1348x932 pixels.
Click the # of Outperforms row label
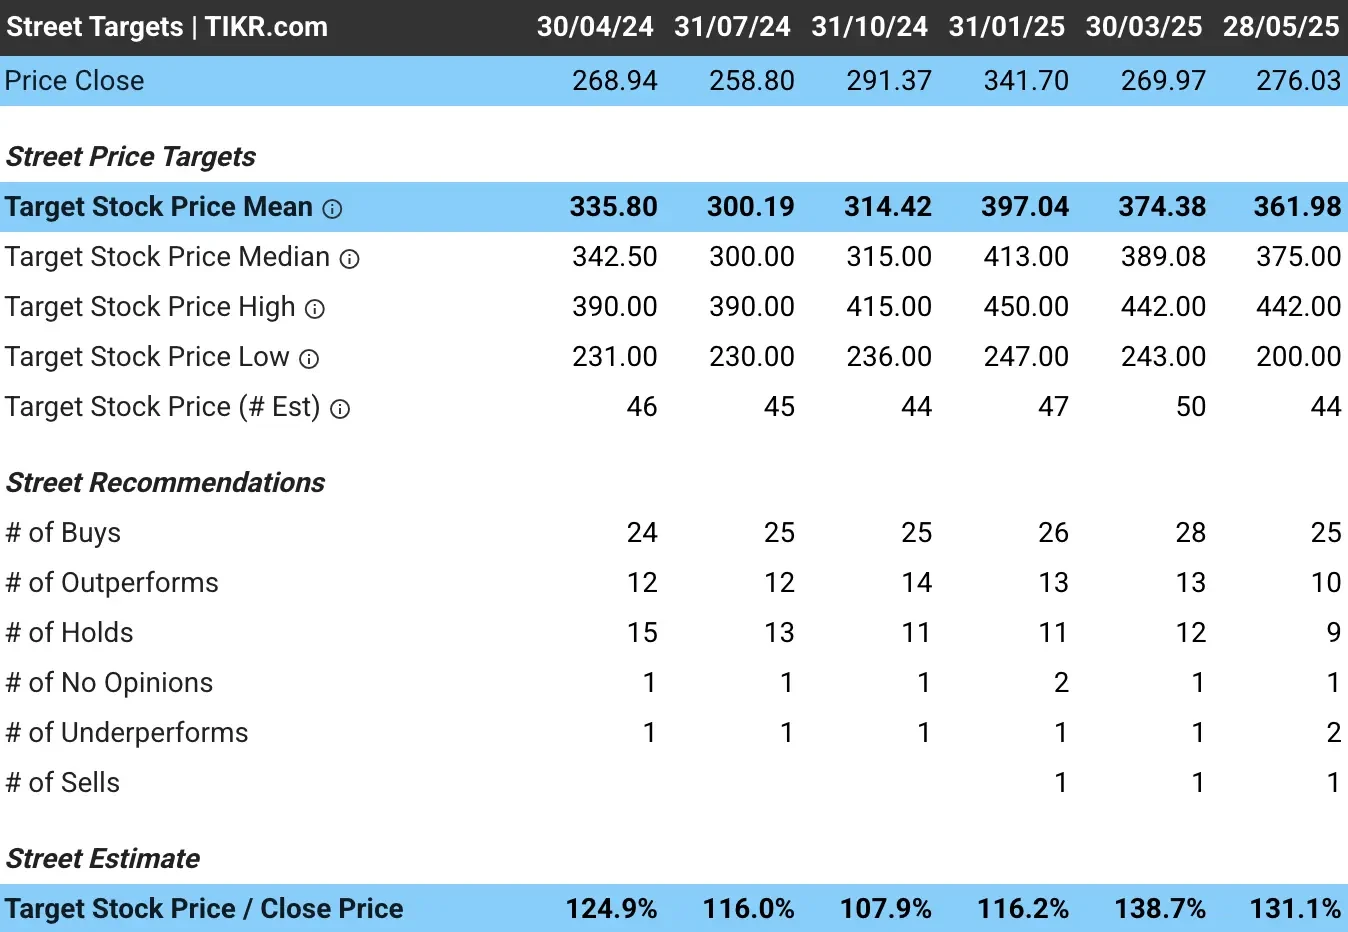pyautogui.click(x=112, y=583)
